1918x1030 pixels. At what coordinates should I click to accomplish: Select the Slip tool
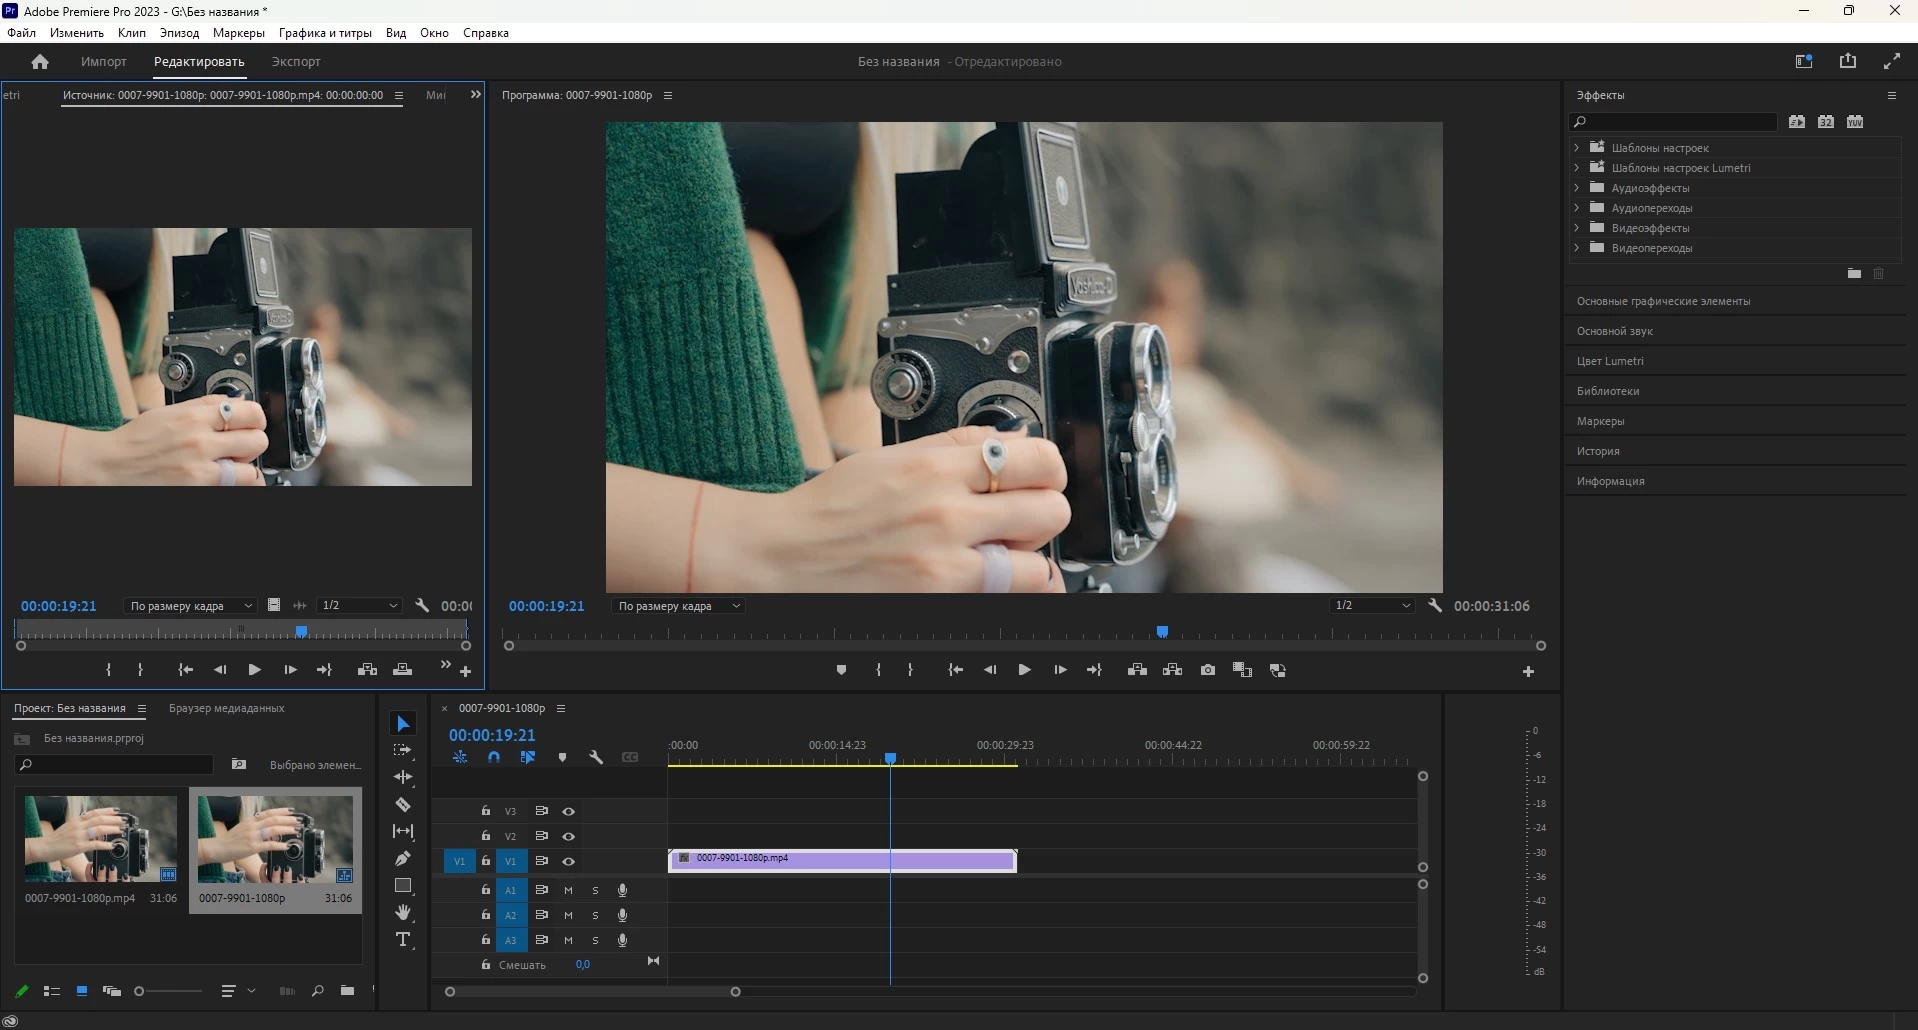pyautogui.click(x=403, y=831)
